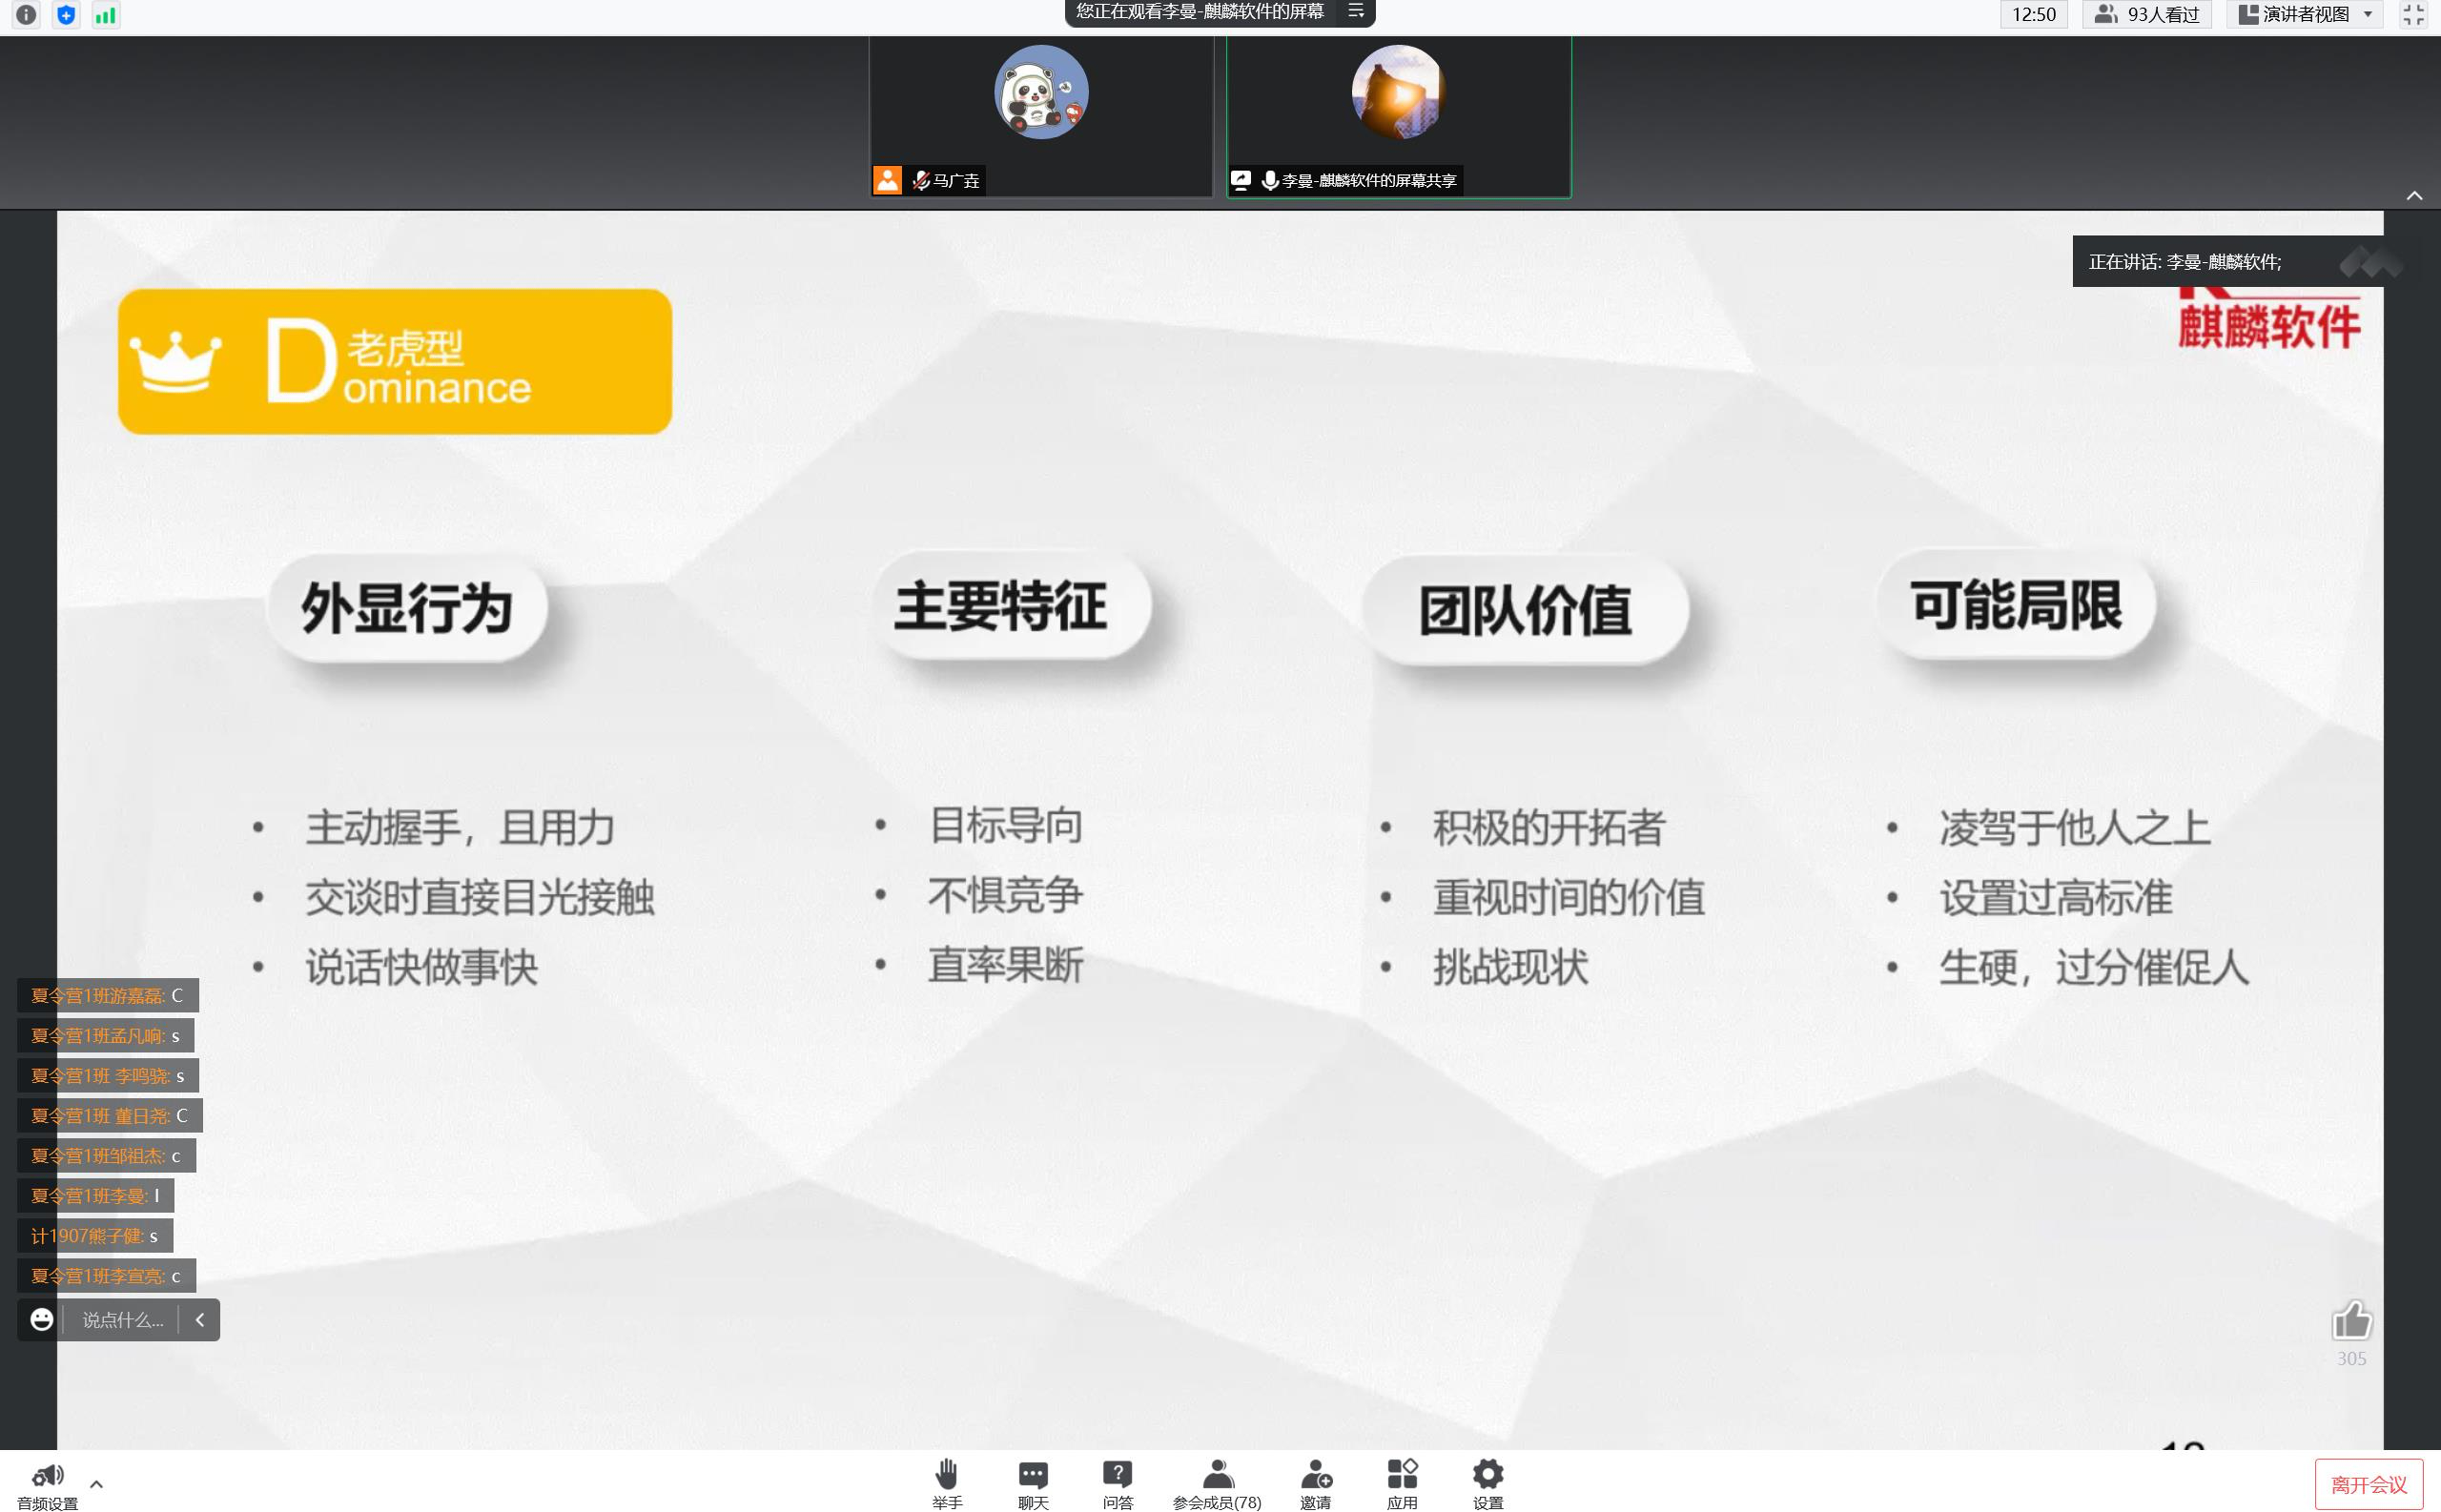This screenshot has height=1512, width=2441.
Task: Open the Speaker View (演讲者视图) dropdown
Action: click(x=2305, y=15)
